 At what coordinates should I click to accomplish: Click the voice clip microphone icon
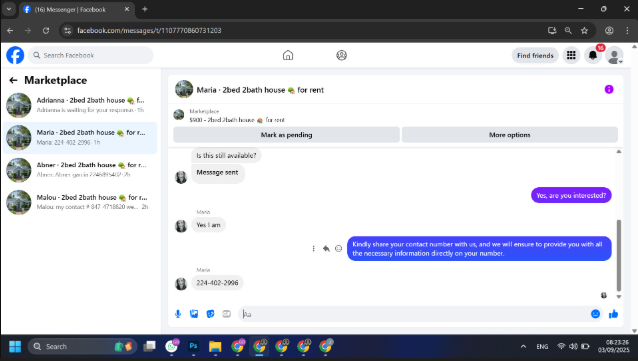(x=178, y=314)
